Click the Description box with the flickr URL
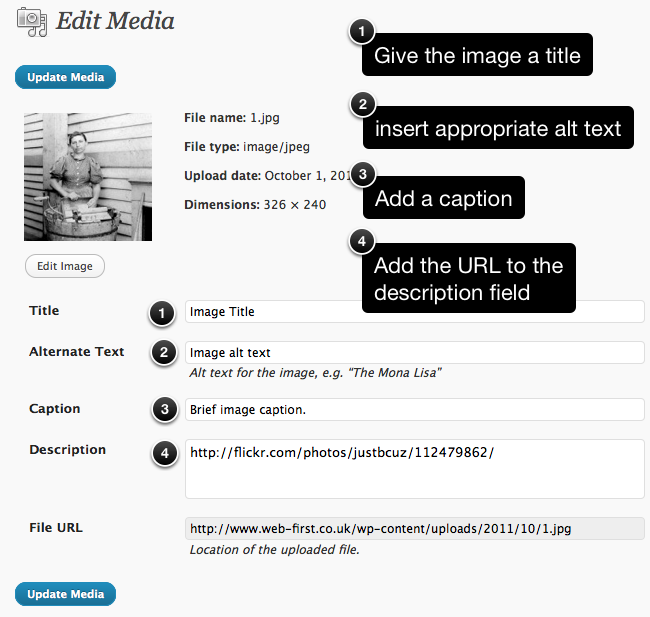650x617 pixels. [415, 469]
